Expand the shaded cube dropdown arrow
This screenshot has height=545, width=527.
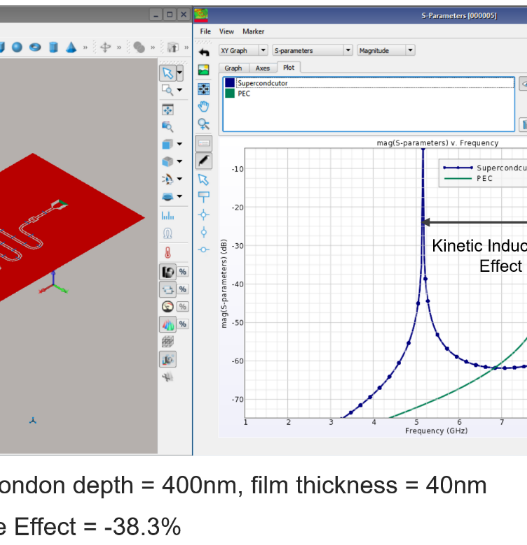click(x=180, y=144)
